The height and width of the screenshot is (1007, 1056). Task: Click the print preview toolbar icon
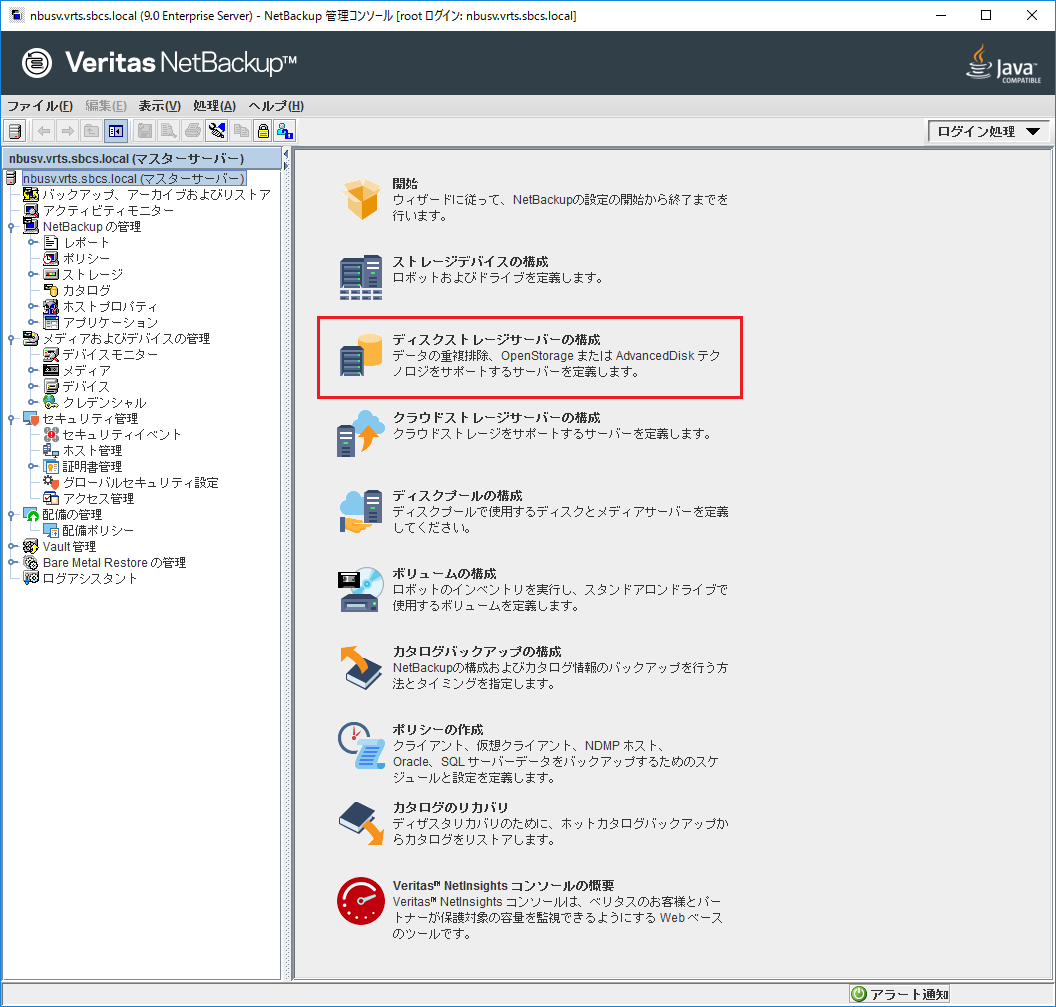pos(168,131)
